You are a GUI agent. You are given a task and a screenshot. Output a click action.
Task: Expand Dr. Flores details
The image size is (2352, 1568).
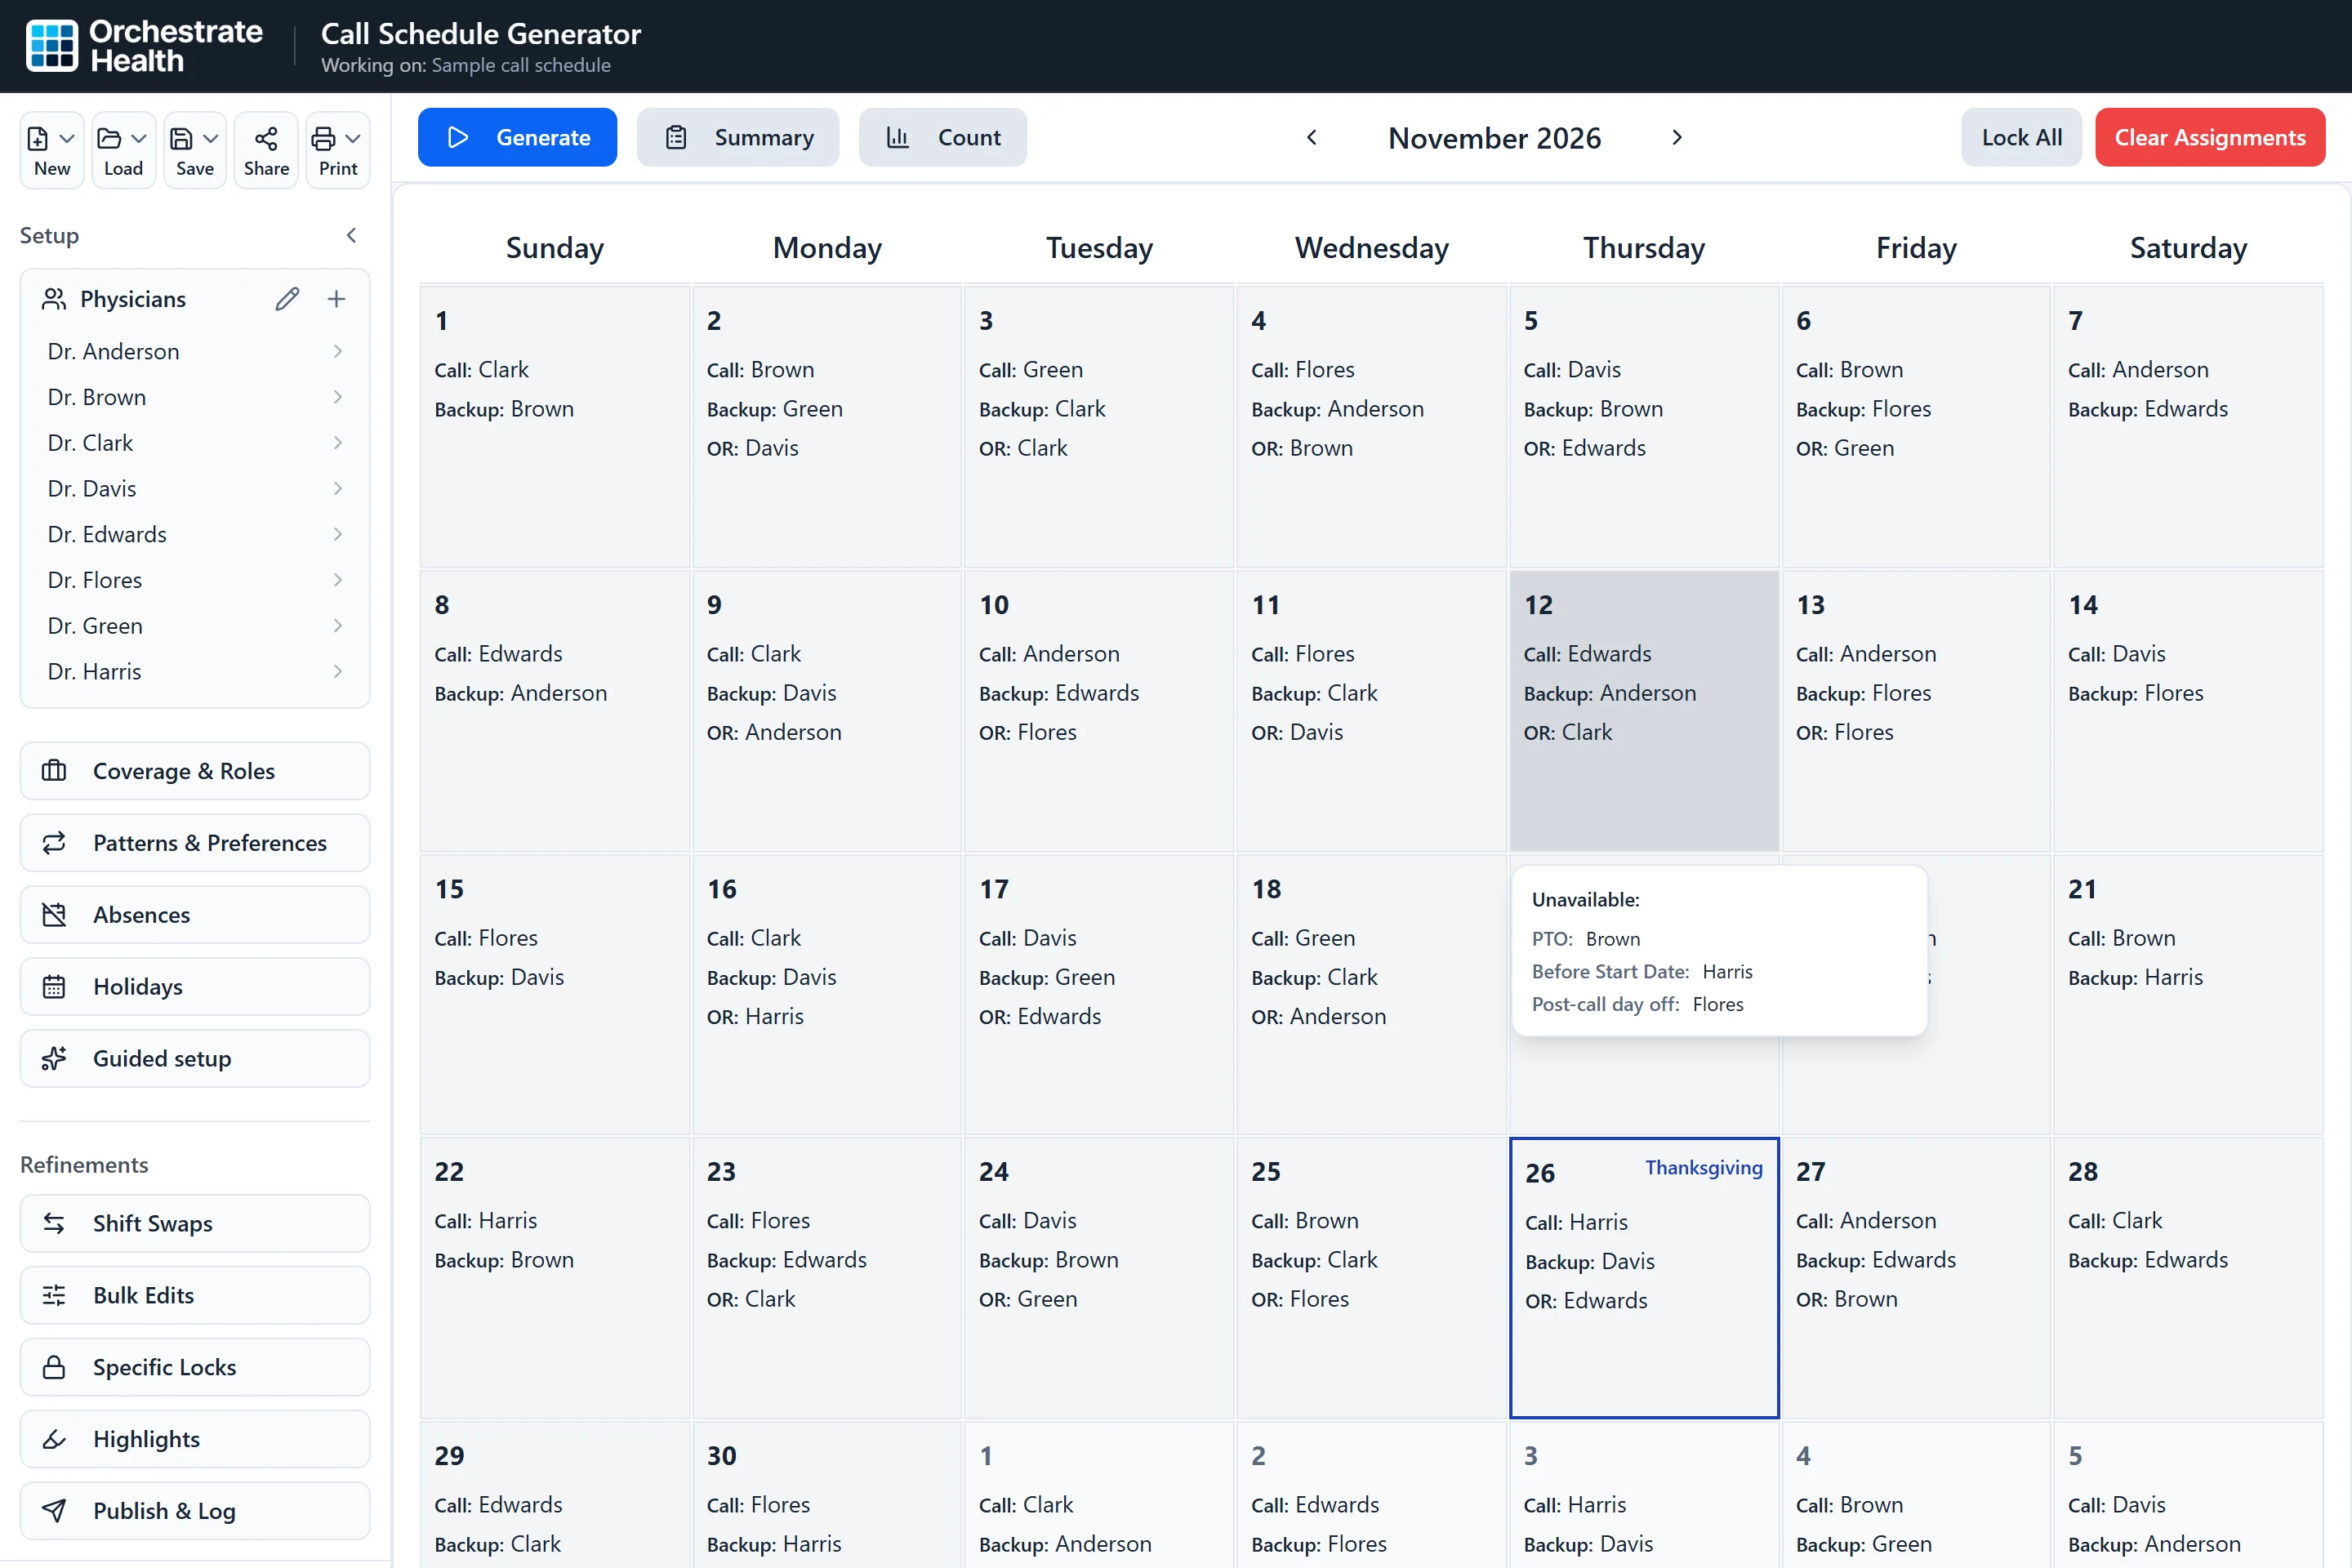(338, 580)
